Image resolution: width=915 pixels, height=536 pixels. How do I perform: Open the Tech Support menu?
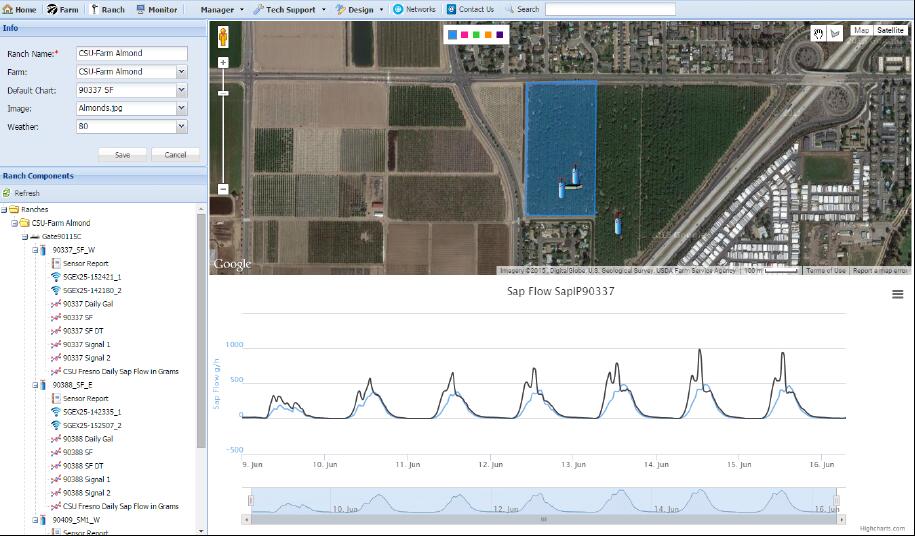click(x=289, y=9)
